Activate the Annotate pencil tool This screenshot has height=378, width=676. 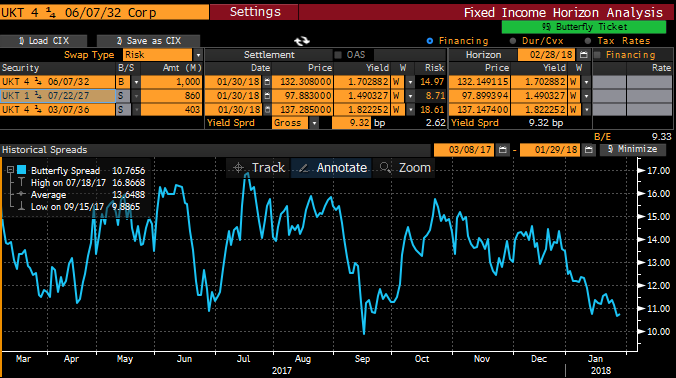(x=332, y=167)
